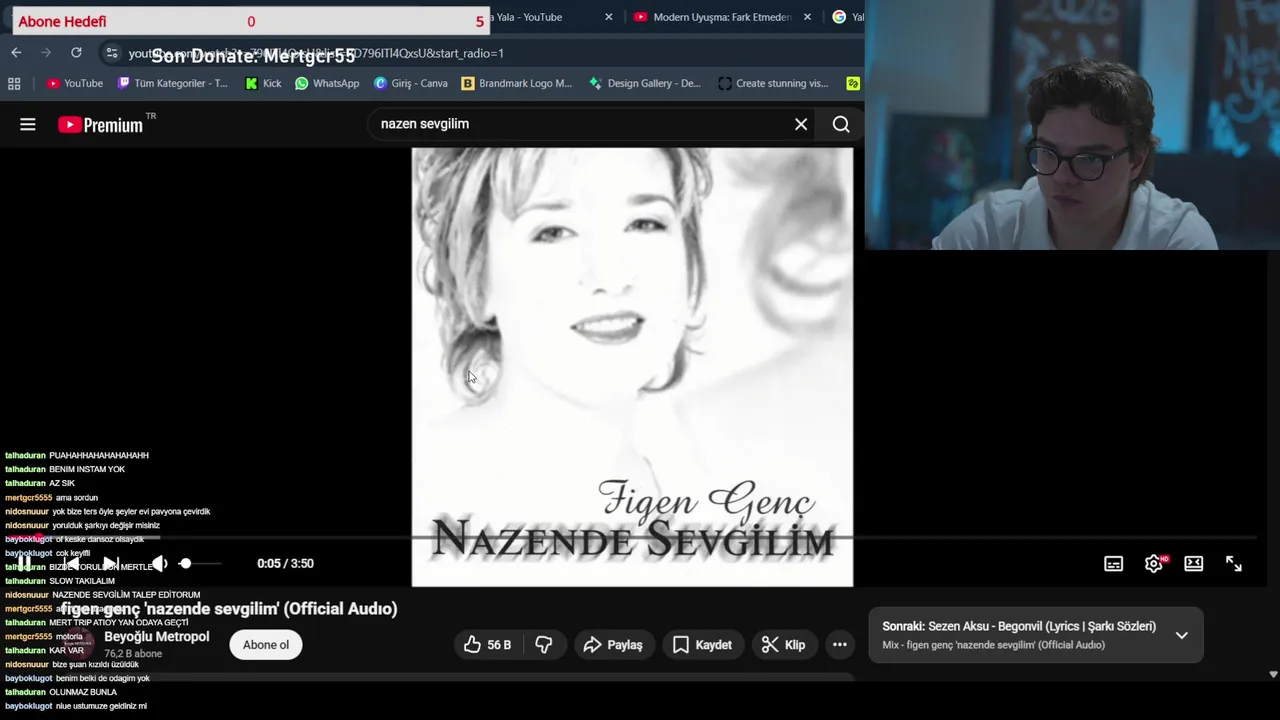Open the Design Gallery bookmark

tap(645, 83)
